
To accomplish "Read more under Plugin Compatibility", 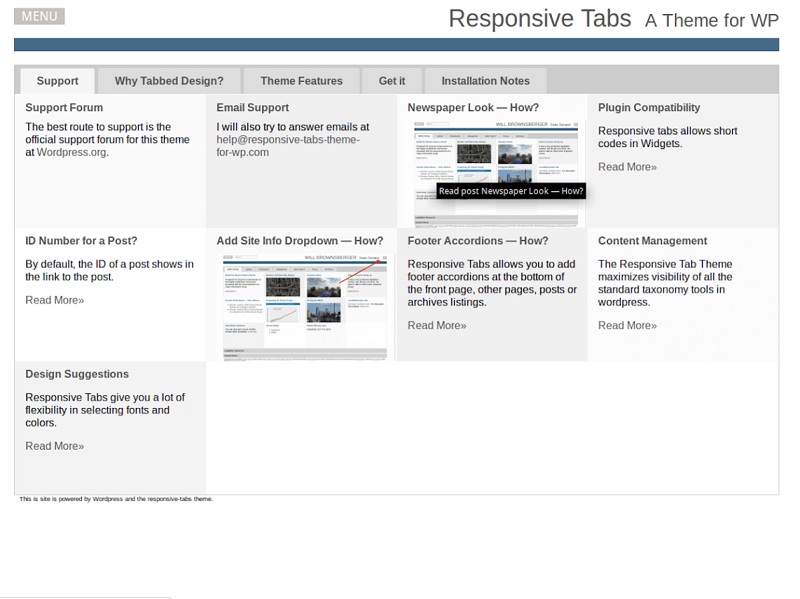I will pos(627,167).
